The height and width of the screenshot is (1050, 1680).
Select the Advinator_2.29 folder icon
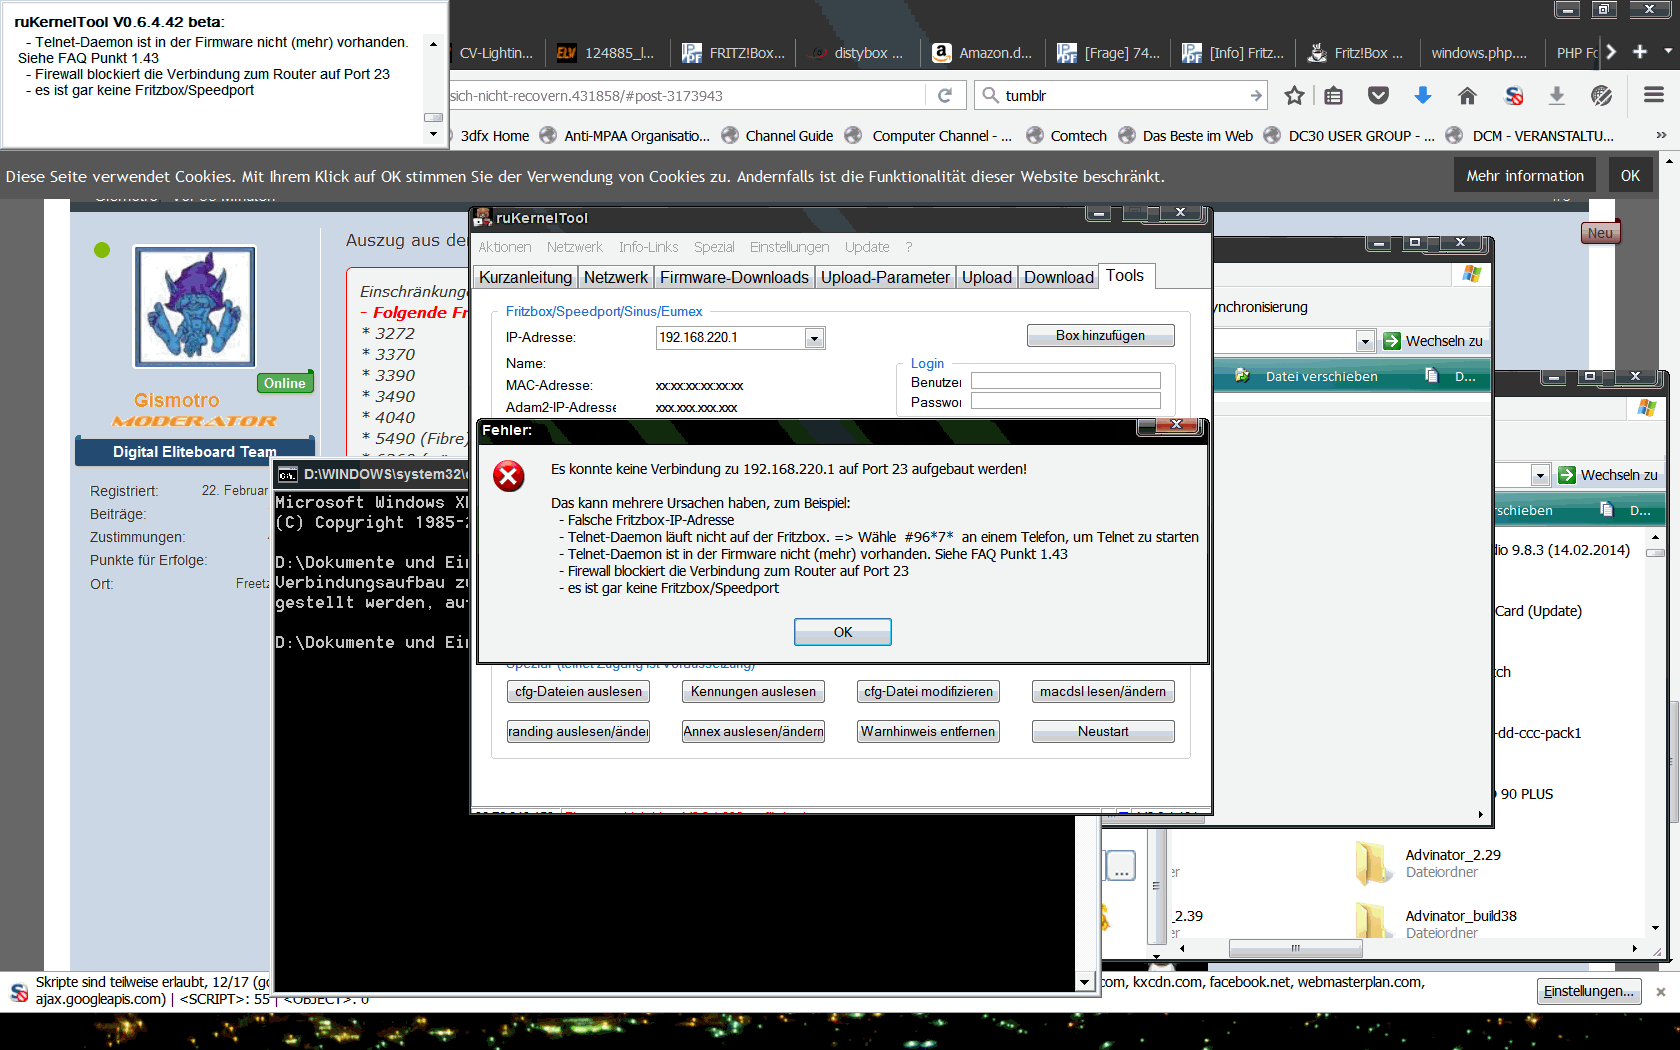pyautogui.click(x=1373, y=863)
